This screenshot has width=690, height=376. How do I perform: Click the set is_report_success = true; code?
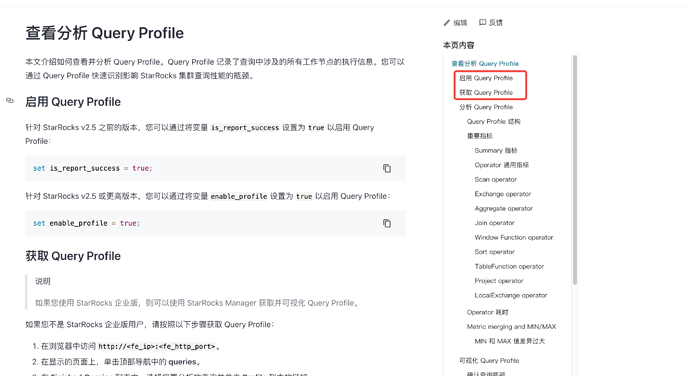click(x=92, y=169)
